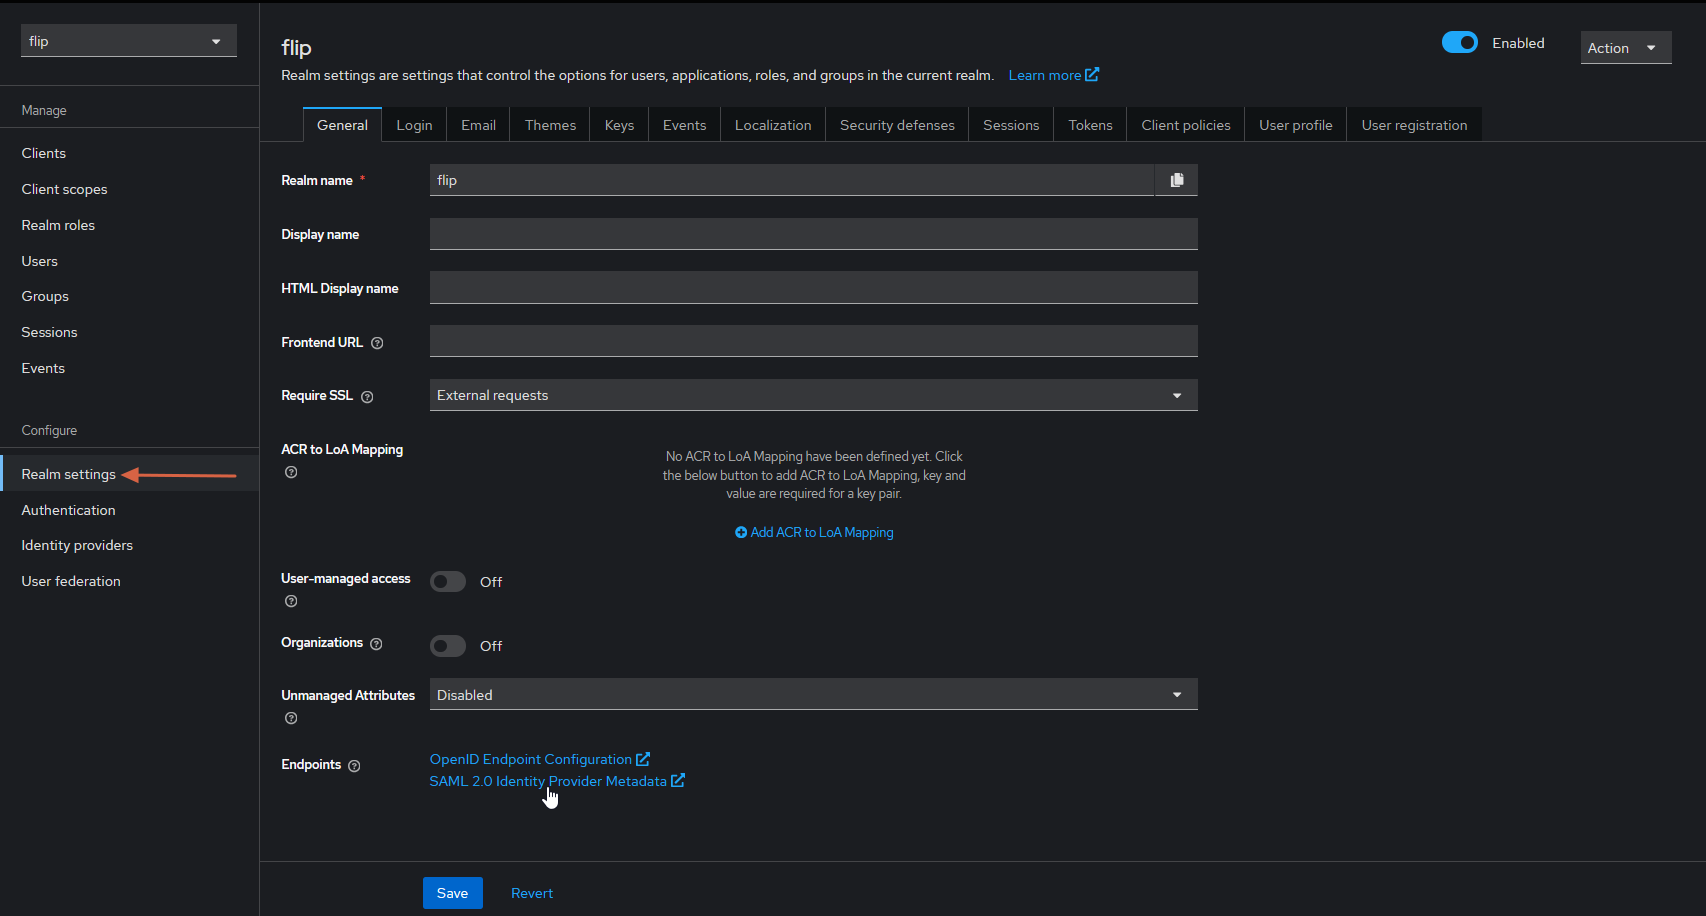This screenshot has height=916, width=1706.
Task: Open the Email tab
Action: click(x=478, y=125)
